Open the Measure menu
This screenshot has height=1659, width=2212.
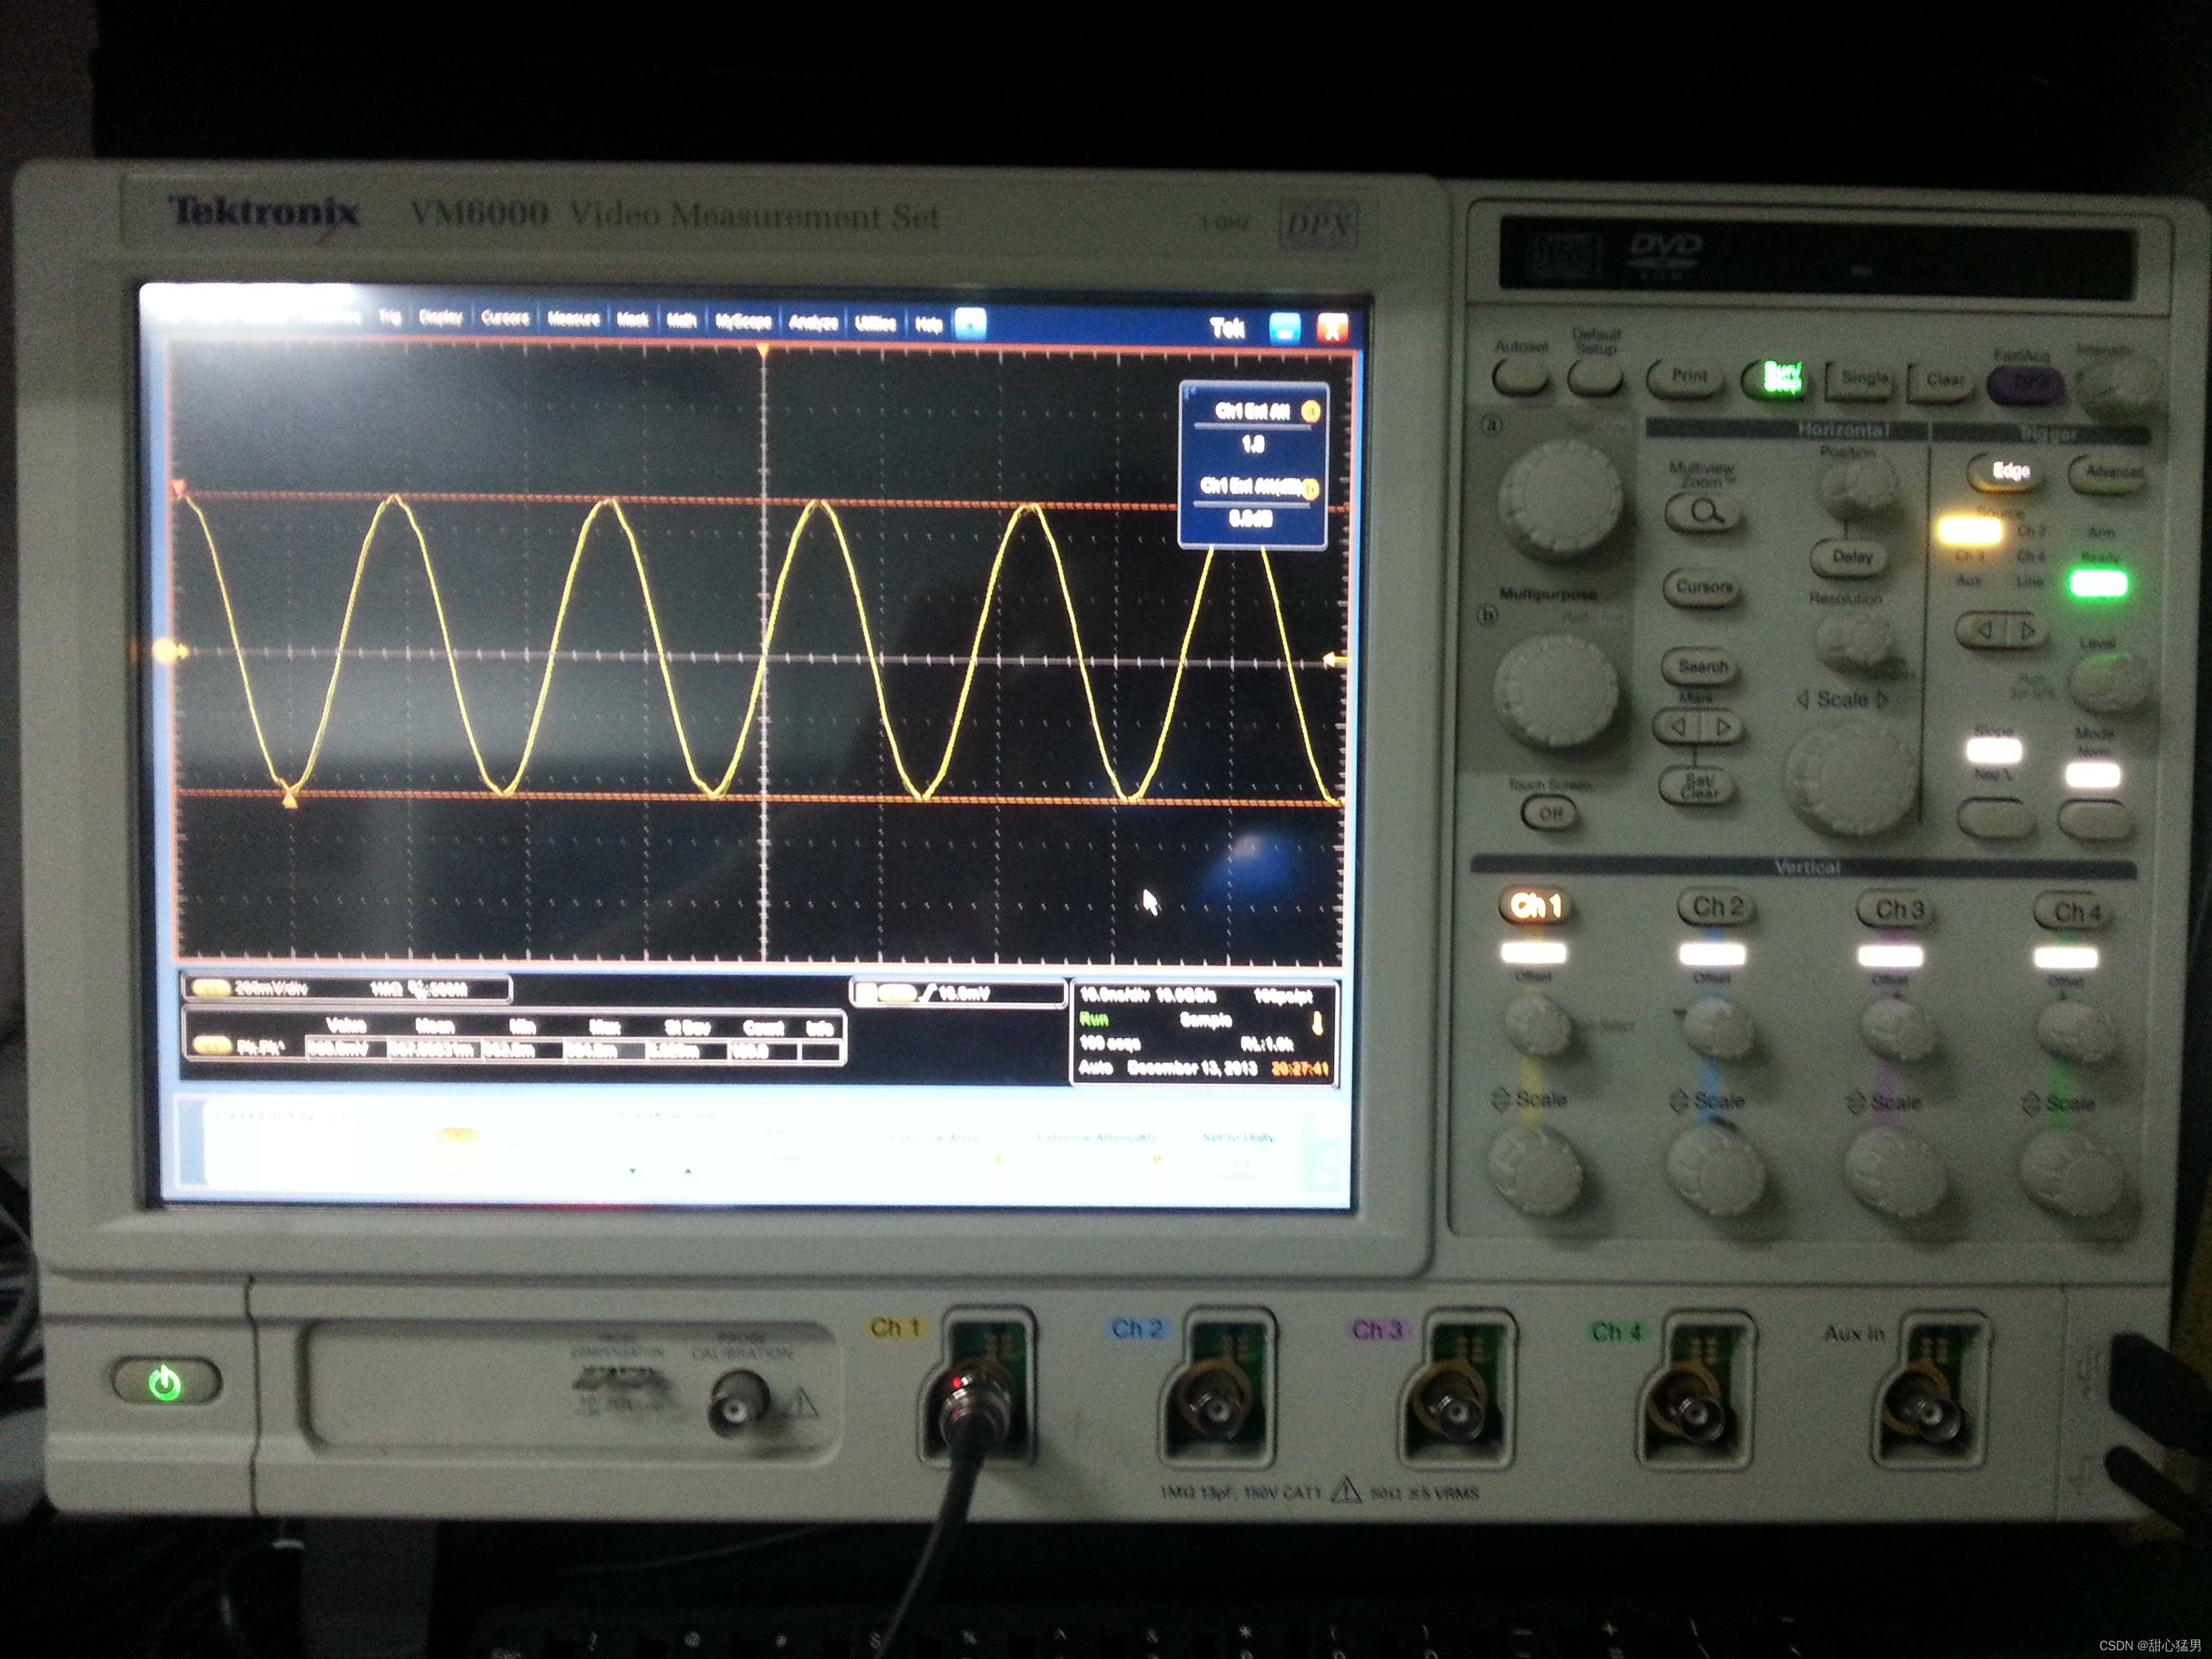(573, 319)
